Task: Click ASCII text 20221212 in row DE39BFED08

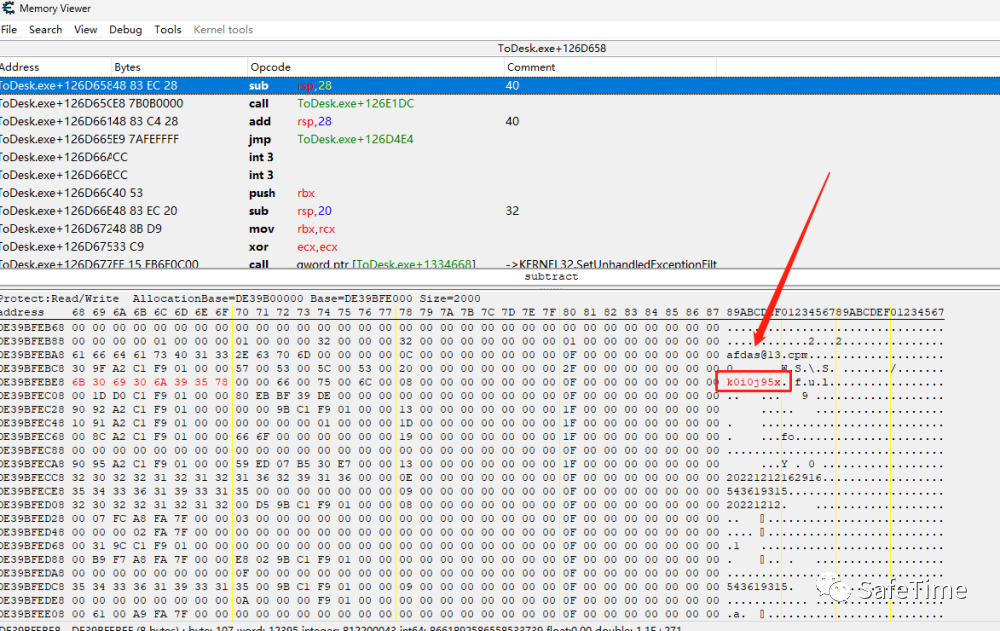Action: pyautogui.click(x=754, y=505)
